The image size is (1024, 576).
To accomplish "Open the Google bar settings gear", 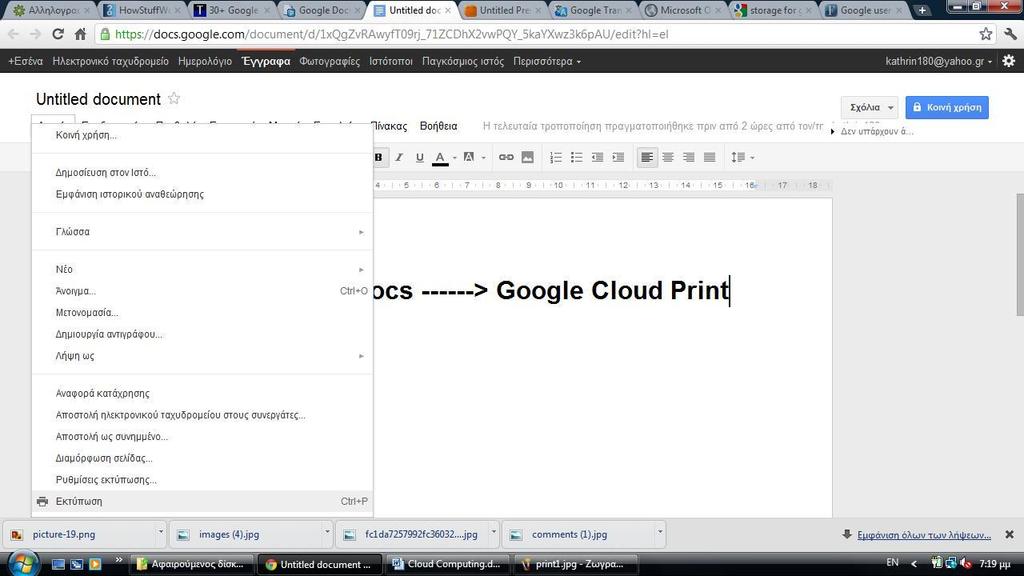I will [x=1009, y=61].
